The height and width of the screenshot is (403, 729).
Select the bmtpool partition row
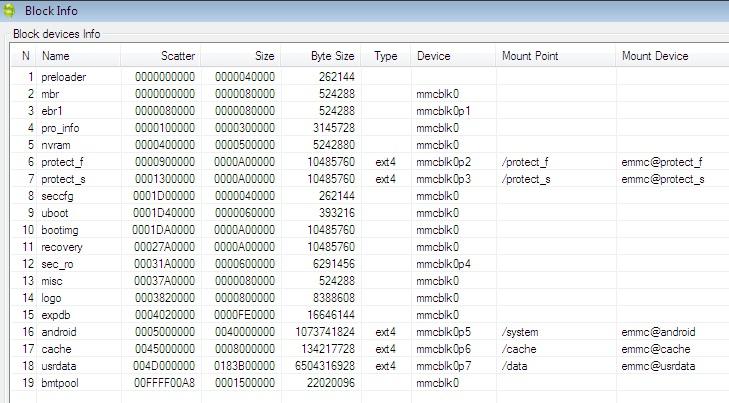pyautogui.click(x=370, y=383)
